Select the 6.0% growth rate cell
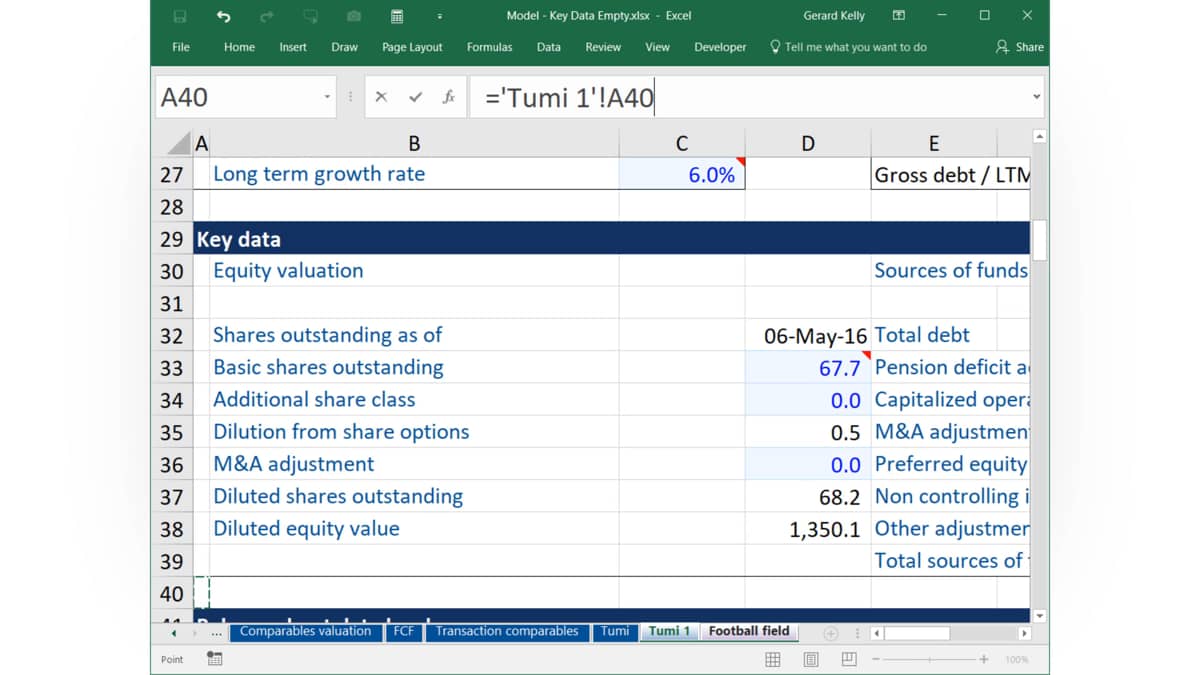 [682, 174]
